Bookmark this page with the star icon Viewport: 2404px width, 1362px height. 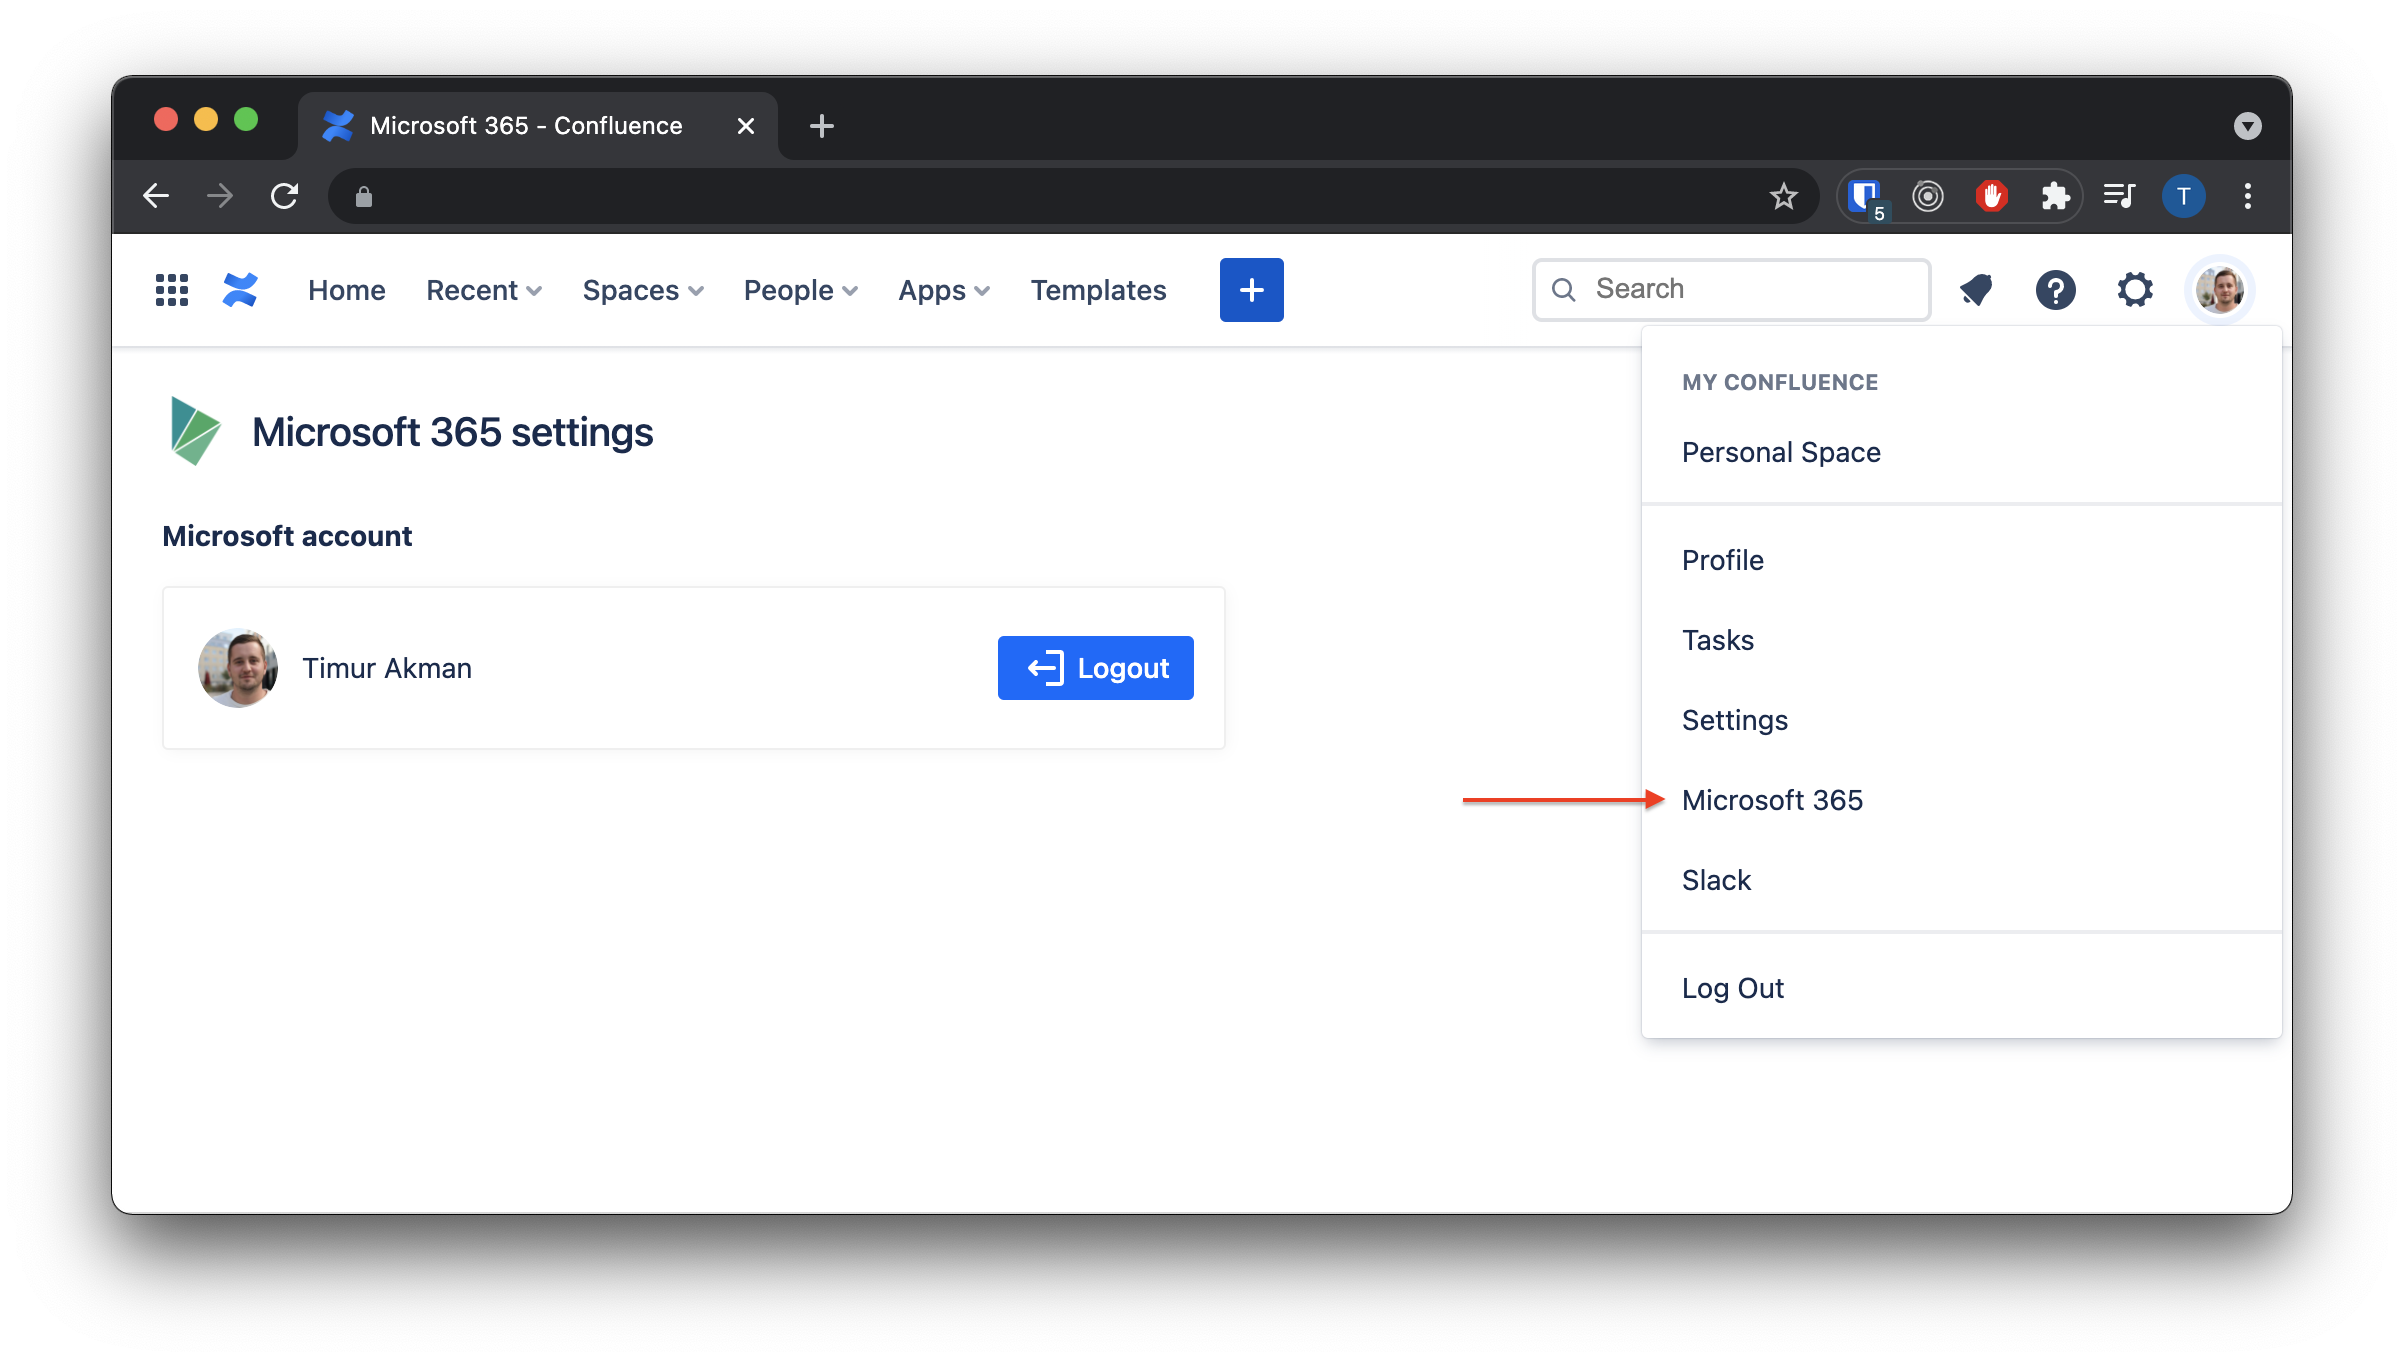[x=1783, y=196]
